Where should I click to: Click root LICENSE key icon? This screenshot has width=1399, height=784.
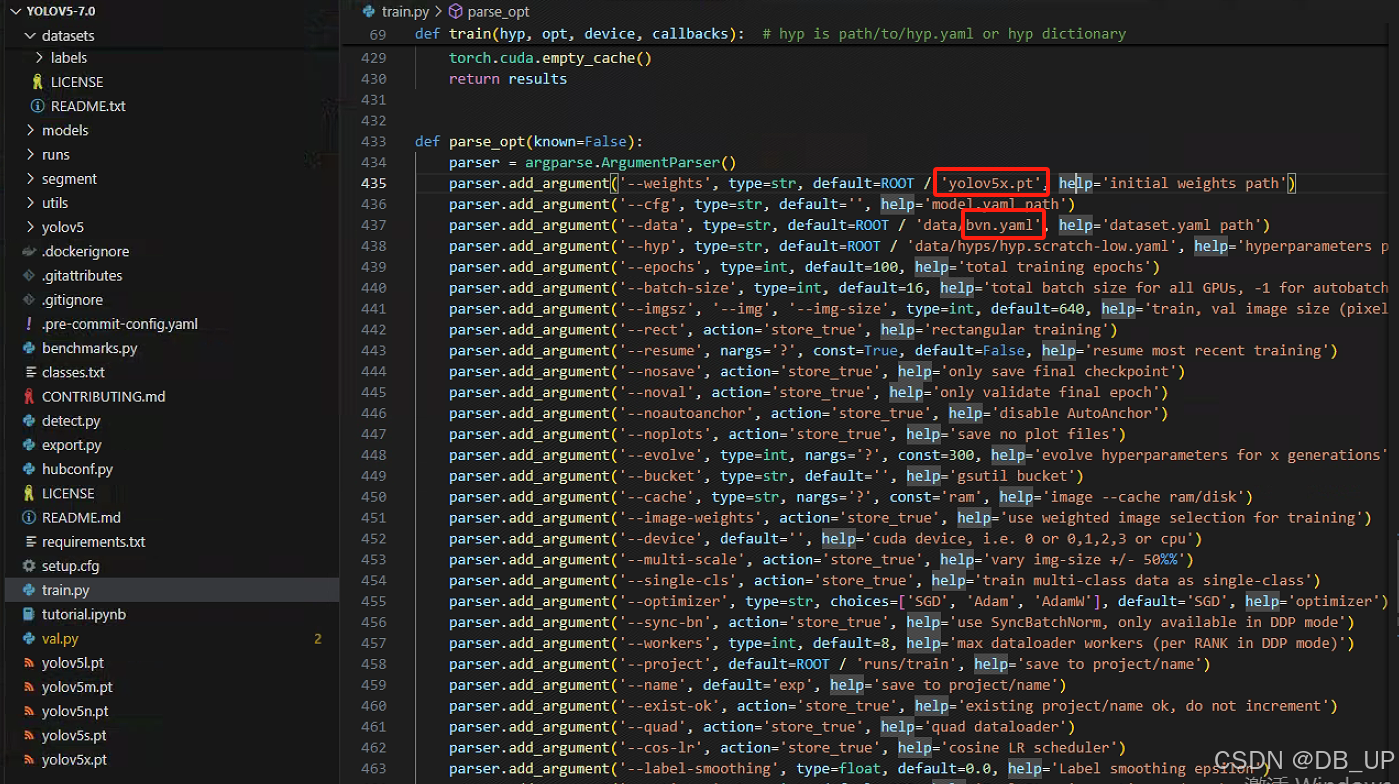tap(29, 493)
